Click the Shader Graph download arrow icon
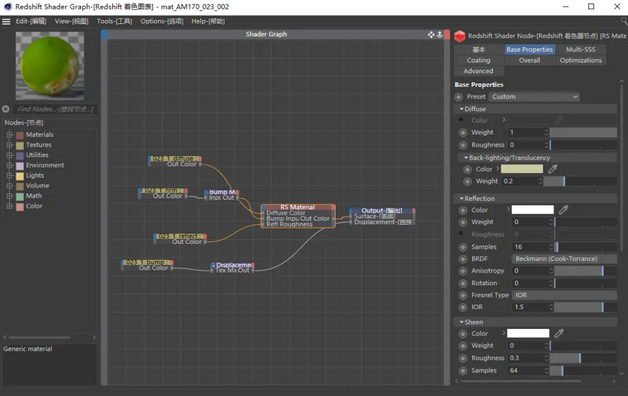This screenshot has height=396, width=628. (x=439, y=35)
